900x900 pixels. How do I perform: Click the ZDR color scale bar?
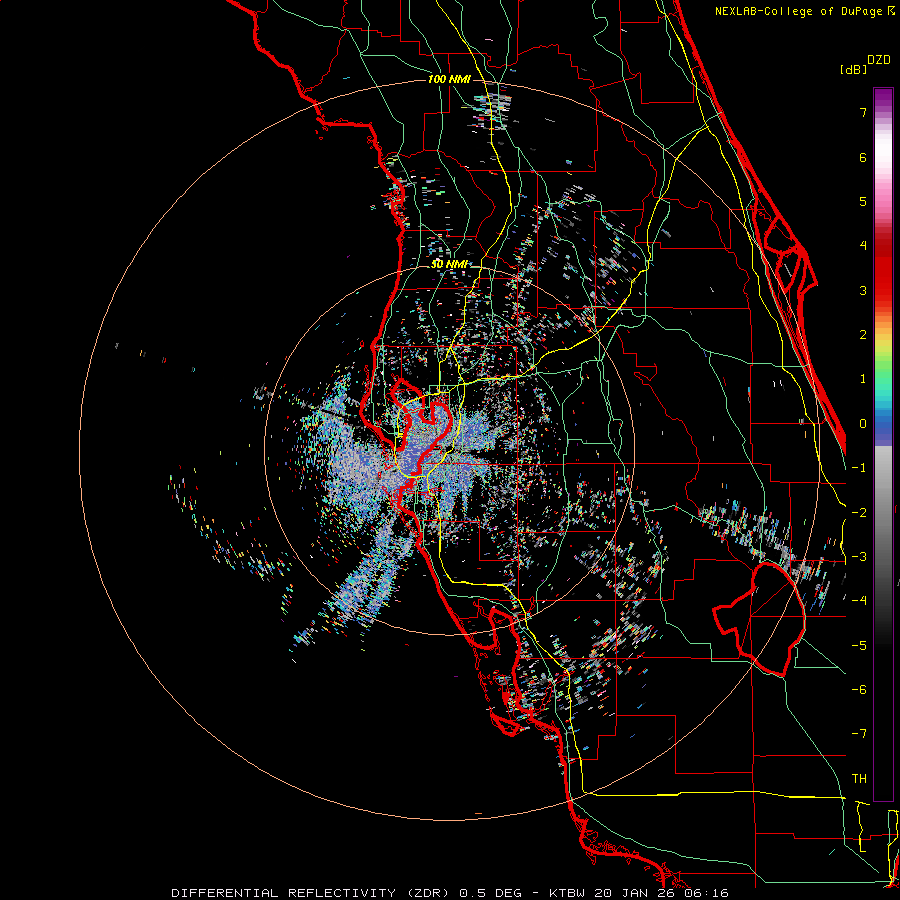(x=883, y=444)
